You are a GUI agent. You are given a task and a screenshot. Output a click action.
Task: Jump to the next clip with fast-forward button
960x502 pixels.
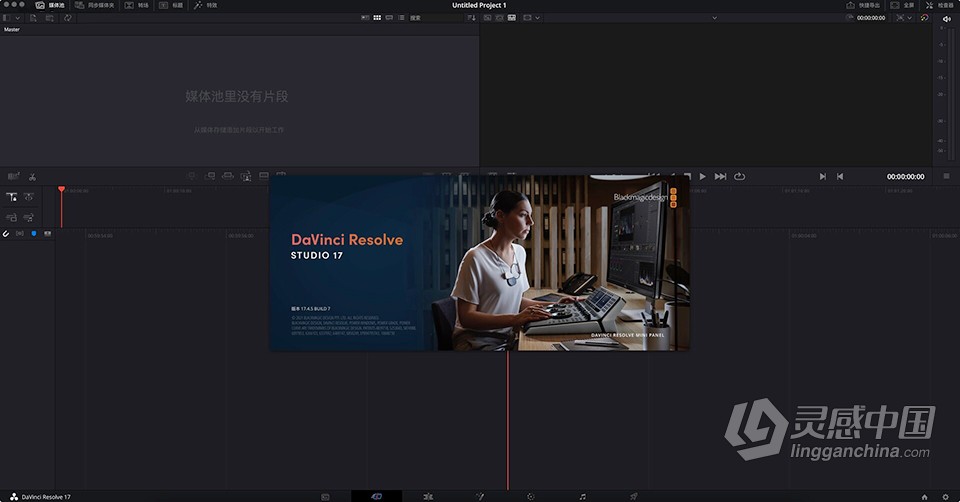[x=721, y=176]
